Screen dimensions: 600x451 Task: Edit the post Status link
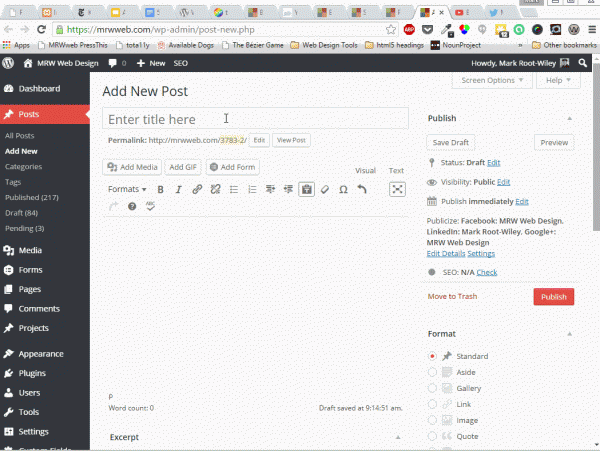click(494, 163)
